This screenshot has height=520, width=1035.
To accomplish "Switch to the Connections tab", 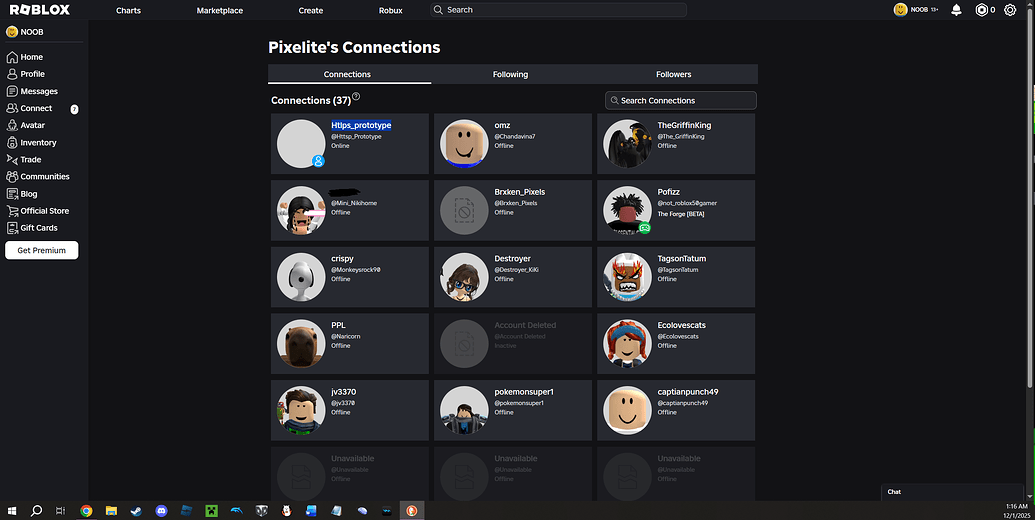I will pos(349,74).
